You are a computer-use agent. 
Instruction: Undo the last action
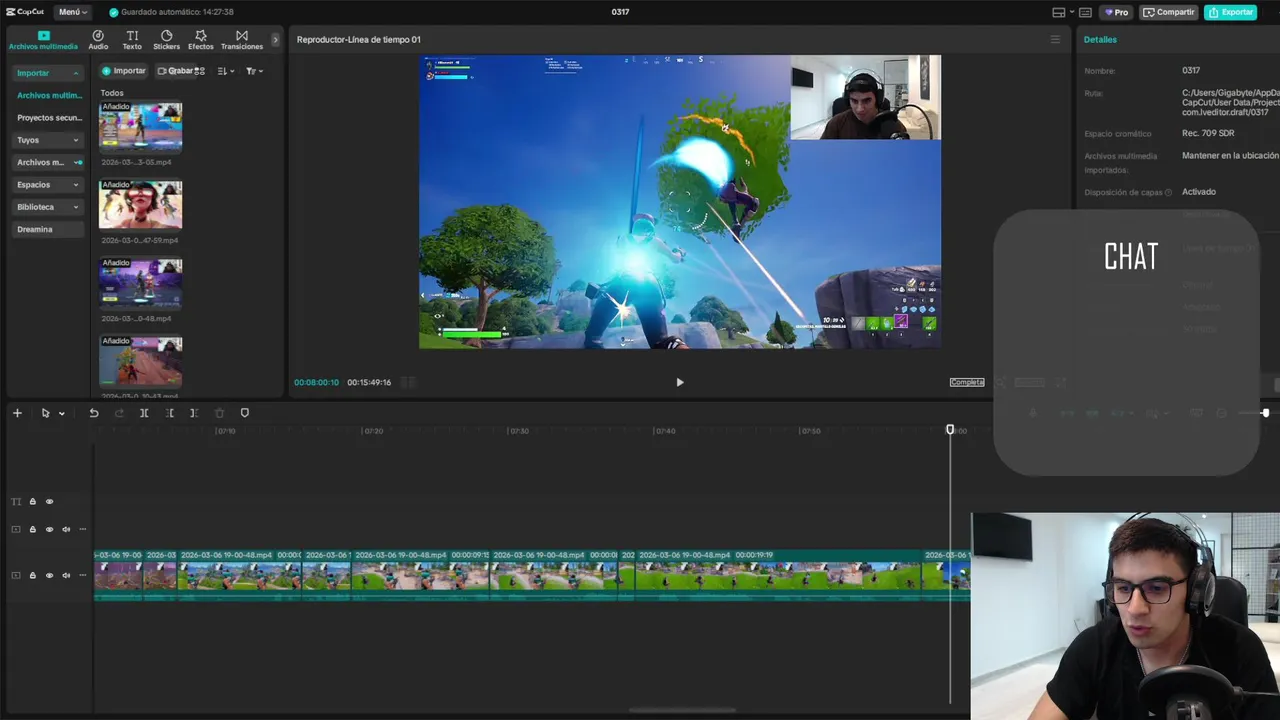(x=94, y=413)
